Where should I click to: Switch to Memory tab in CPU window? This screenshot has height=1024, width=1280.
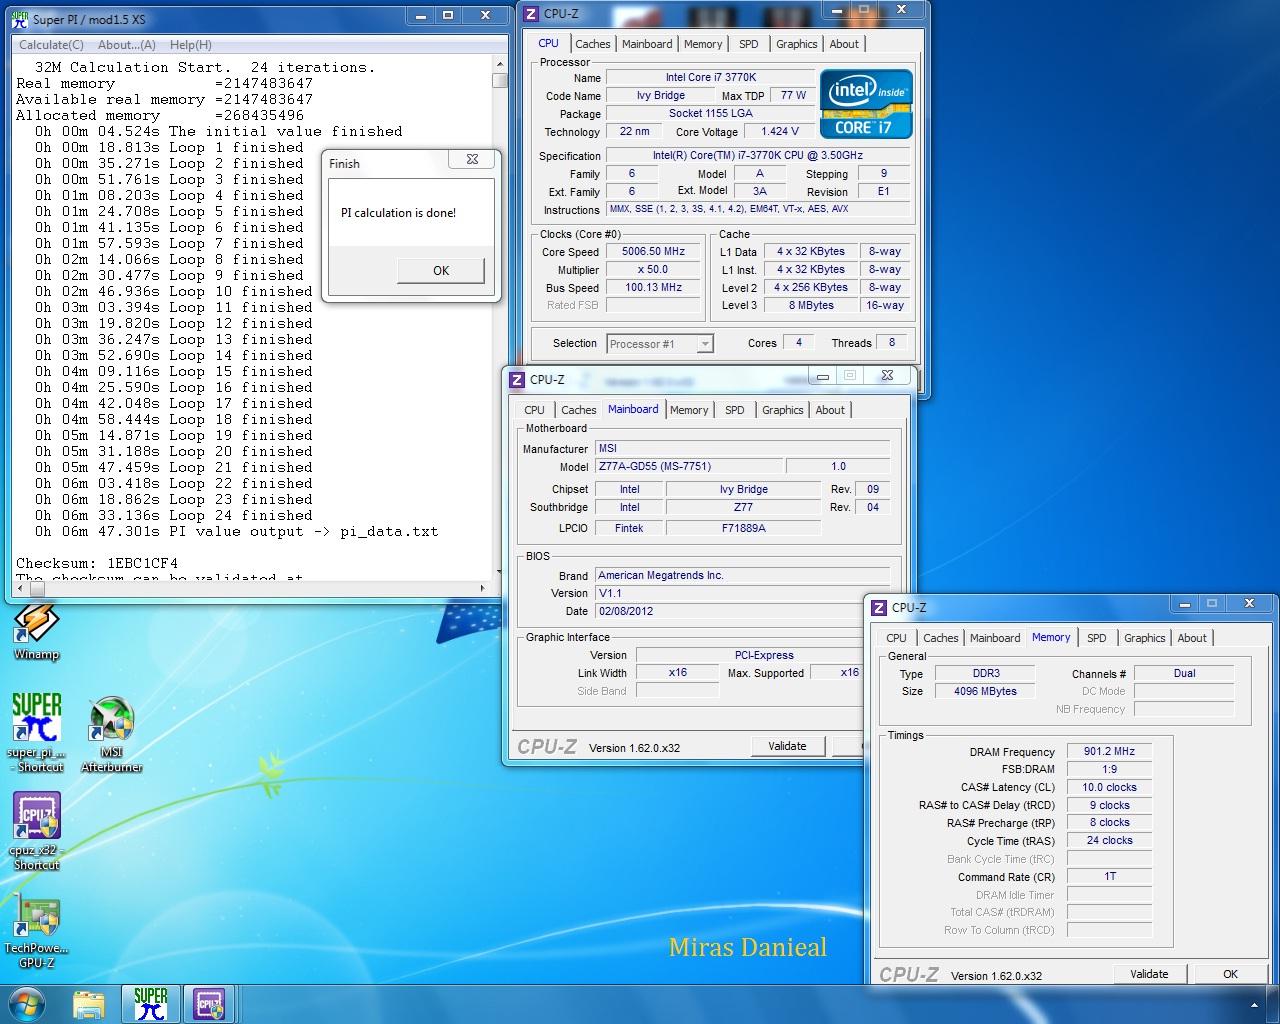[x=703, y=44]
